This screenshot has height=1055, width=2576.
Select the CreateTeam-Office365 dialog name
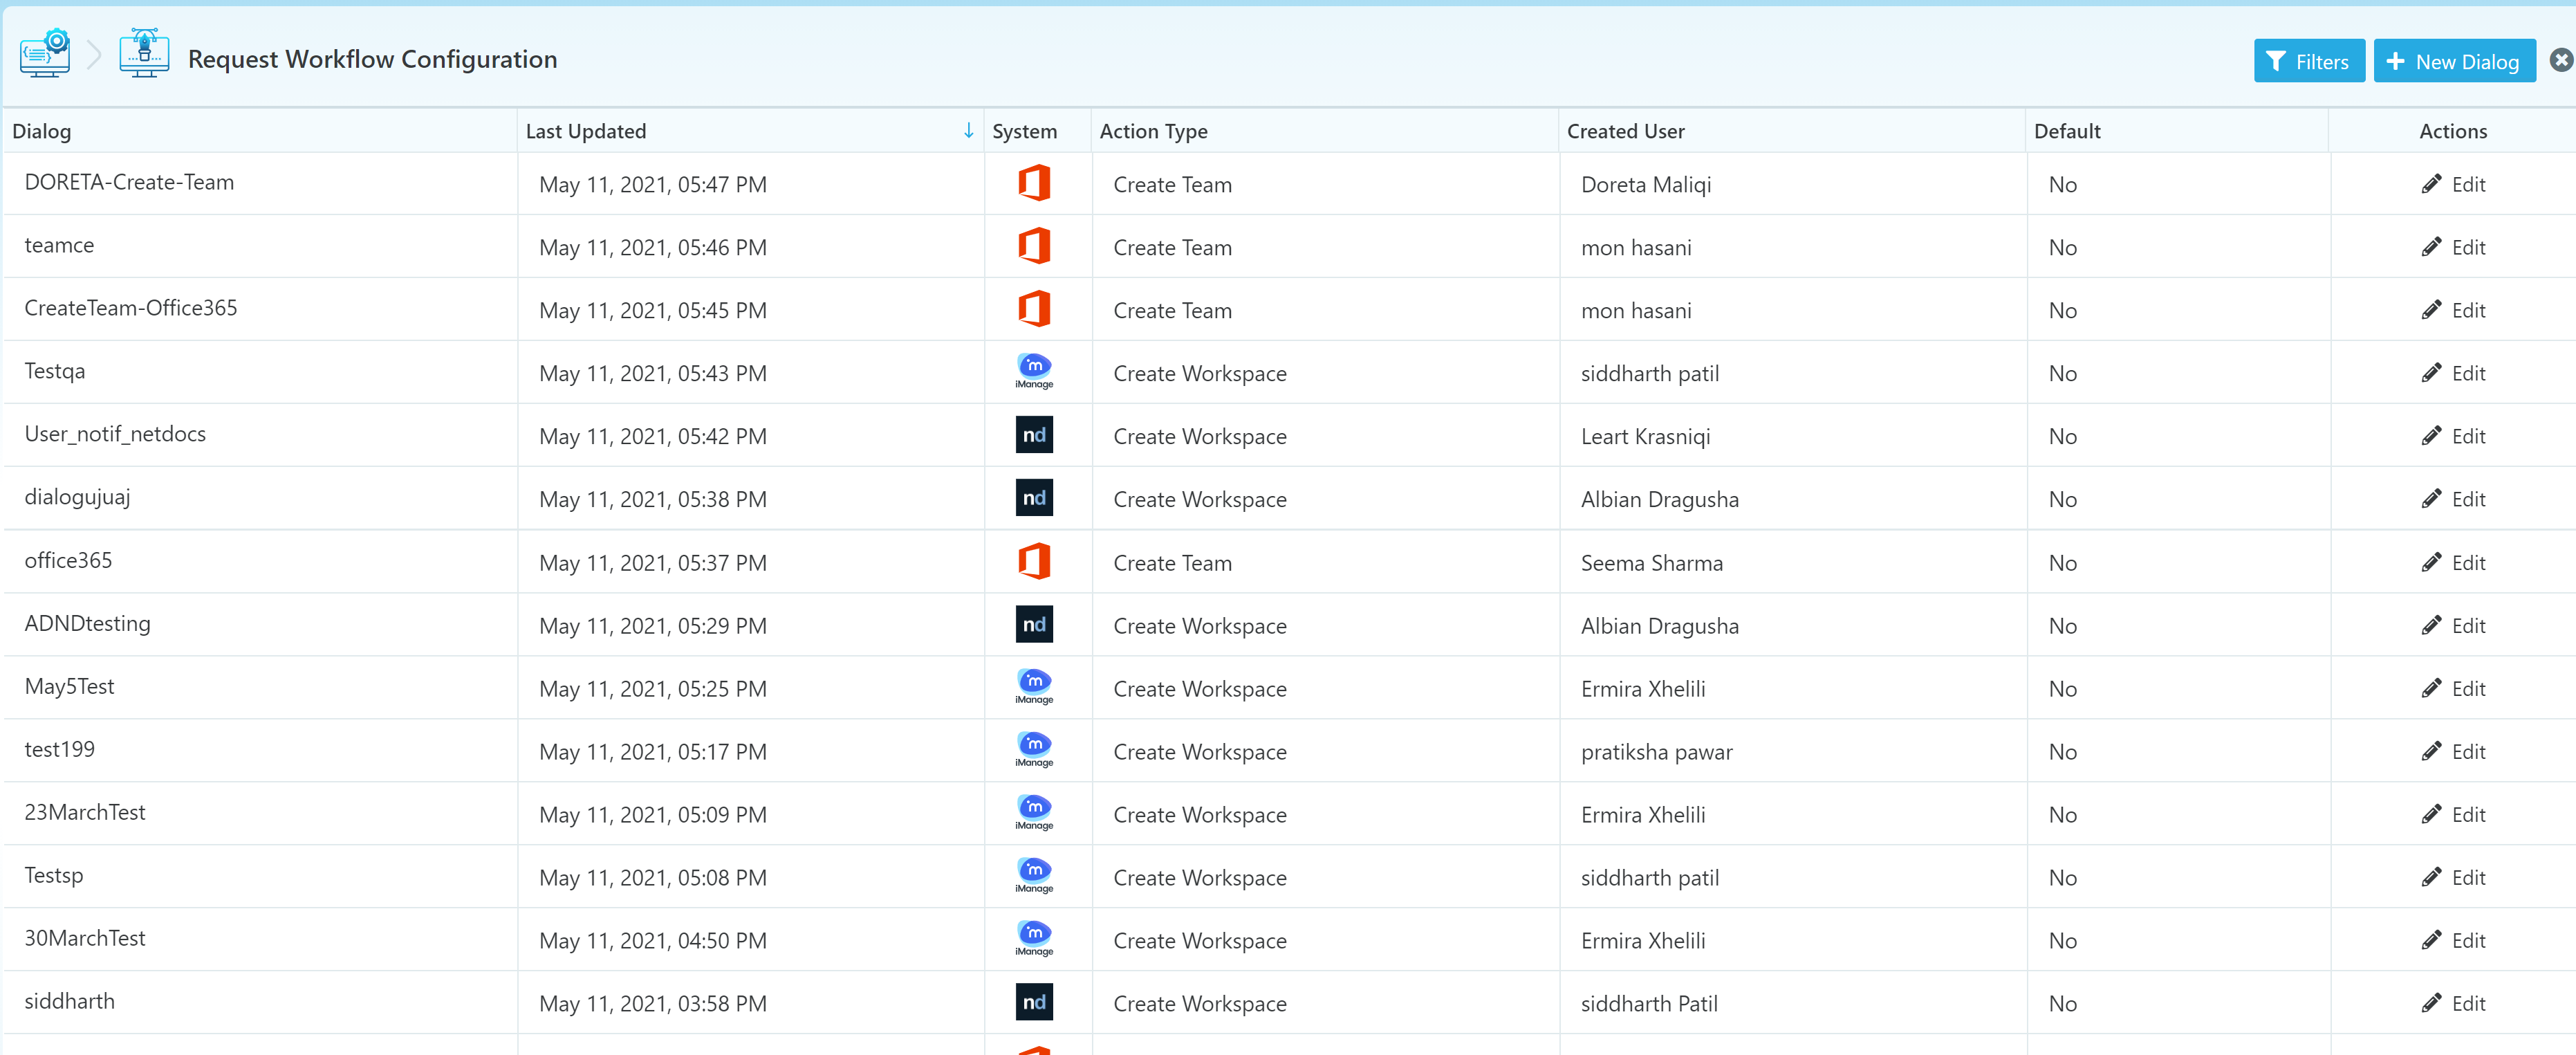click(x=131, y=308)
